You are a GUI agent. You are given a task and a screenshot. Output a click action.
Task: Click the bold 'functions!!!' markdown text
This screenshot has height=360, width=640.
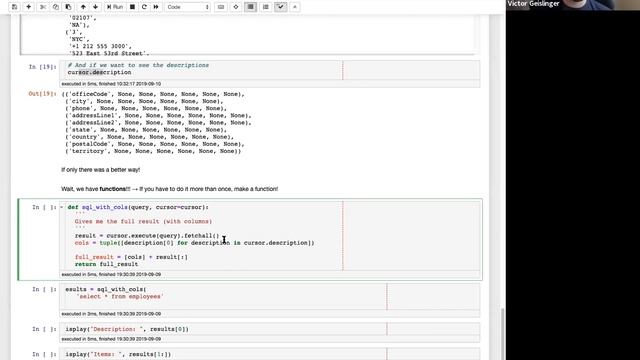[x=115, y=189]
